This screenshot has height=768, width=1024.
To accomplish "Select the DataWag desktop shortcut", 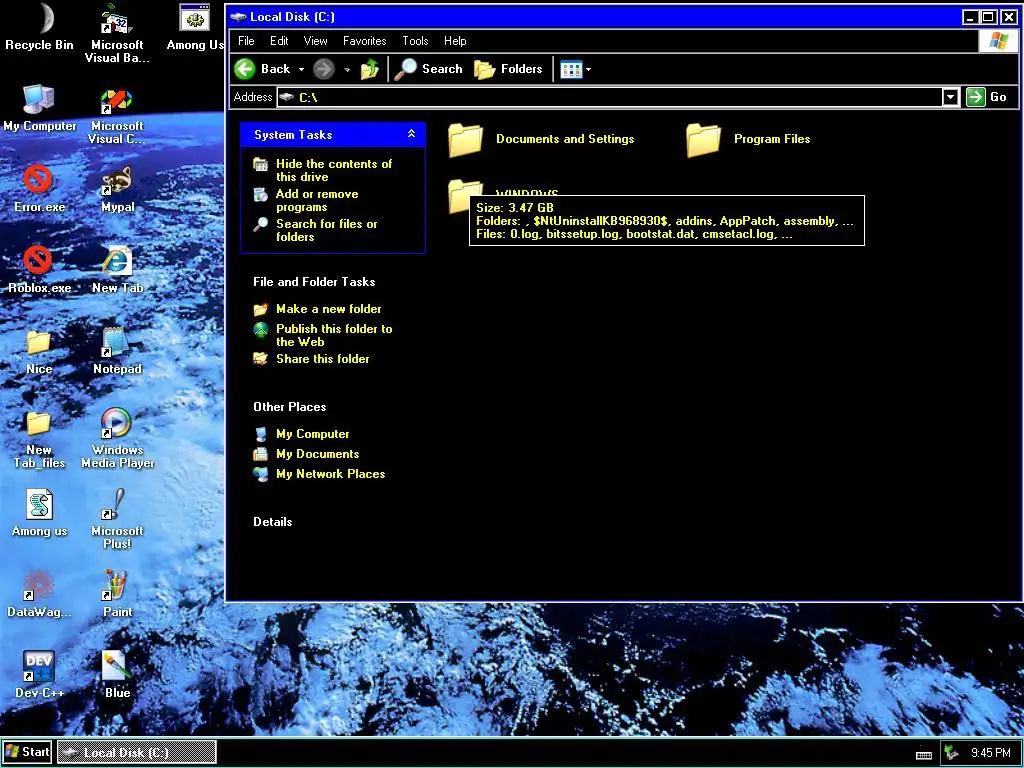I will (x=39, y=594).
